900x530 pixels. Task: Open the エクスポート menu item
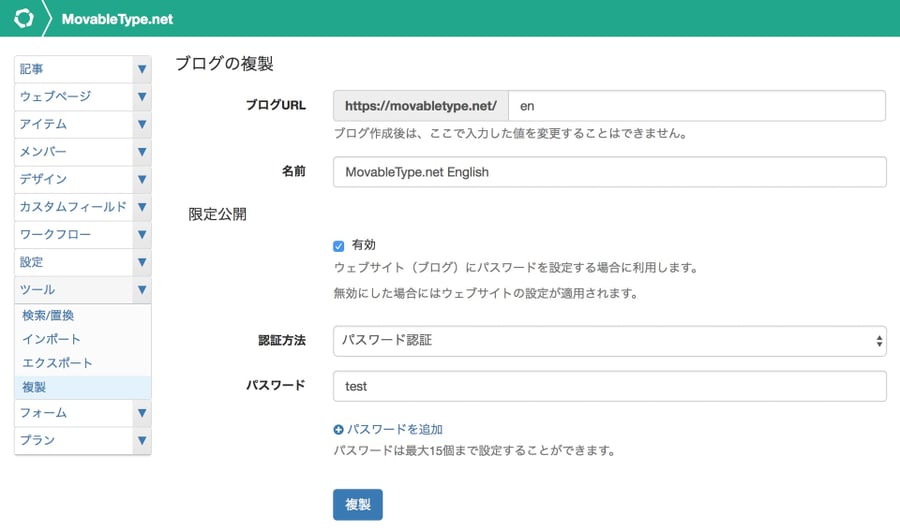coord(57,363)
